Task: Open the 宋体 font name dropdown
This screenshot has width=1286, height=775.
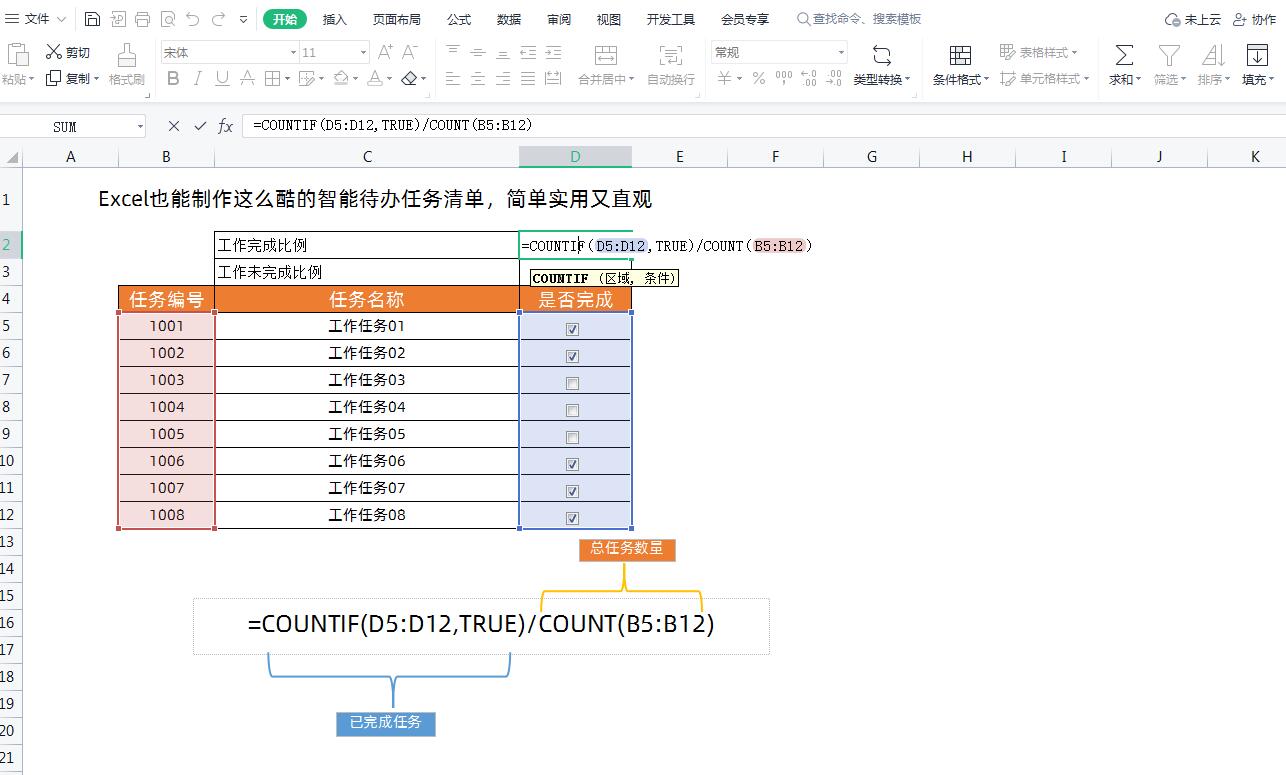Action: (292, 51)
